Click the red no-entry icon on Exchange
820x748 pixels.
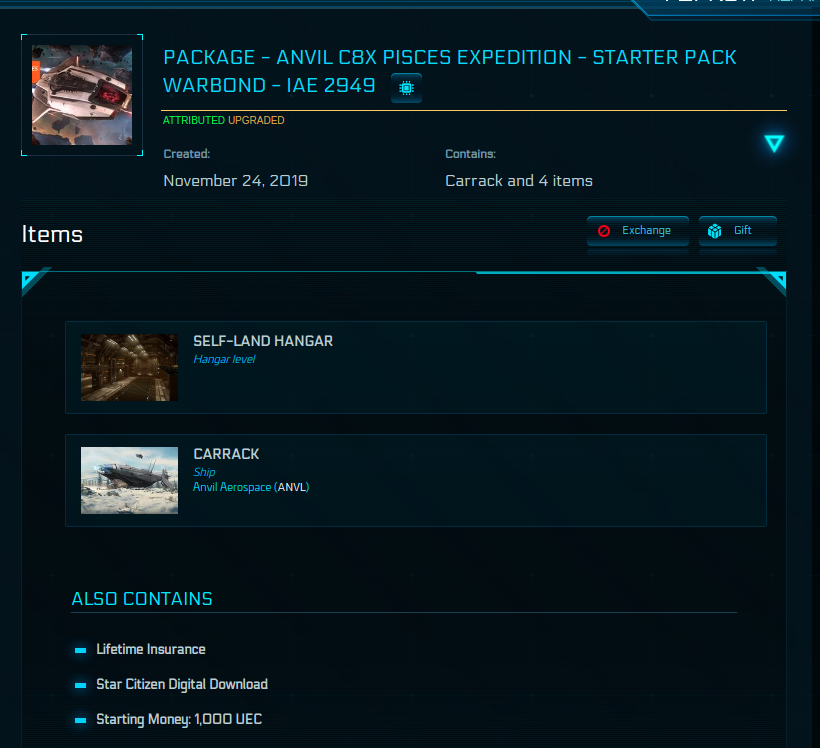coord(604,231)
